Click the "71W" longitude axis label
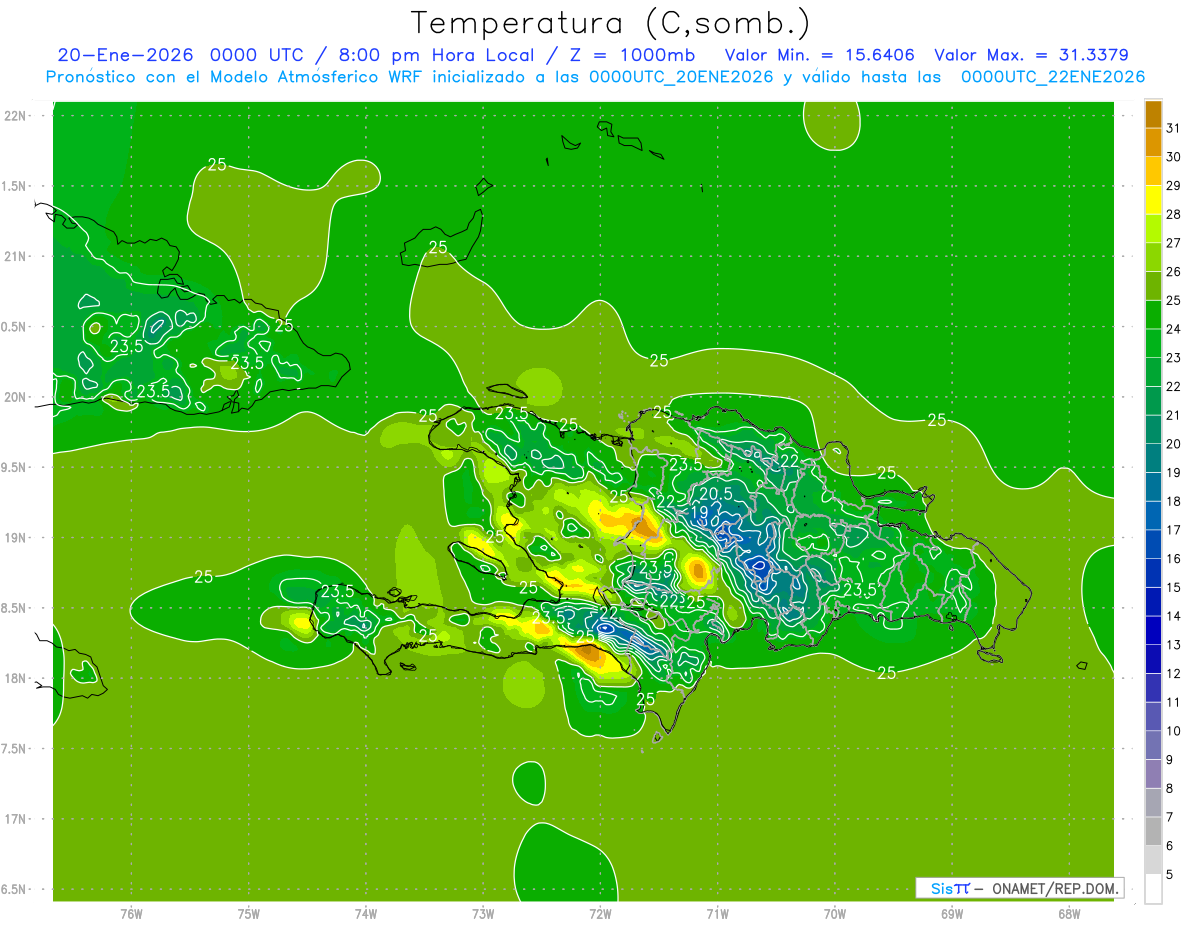Image resolution: width=1200 pixels, height=927 pixels. coord(717,913)
